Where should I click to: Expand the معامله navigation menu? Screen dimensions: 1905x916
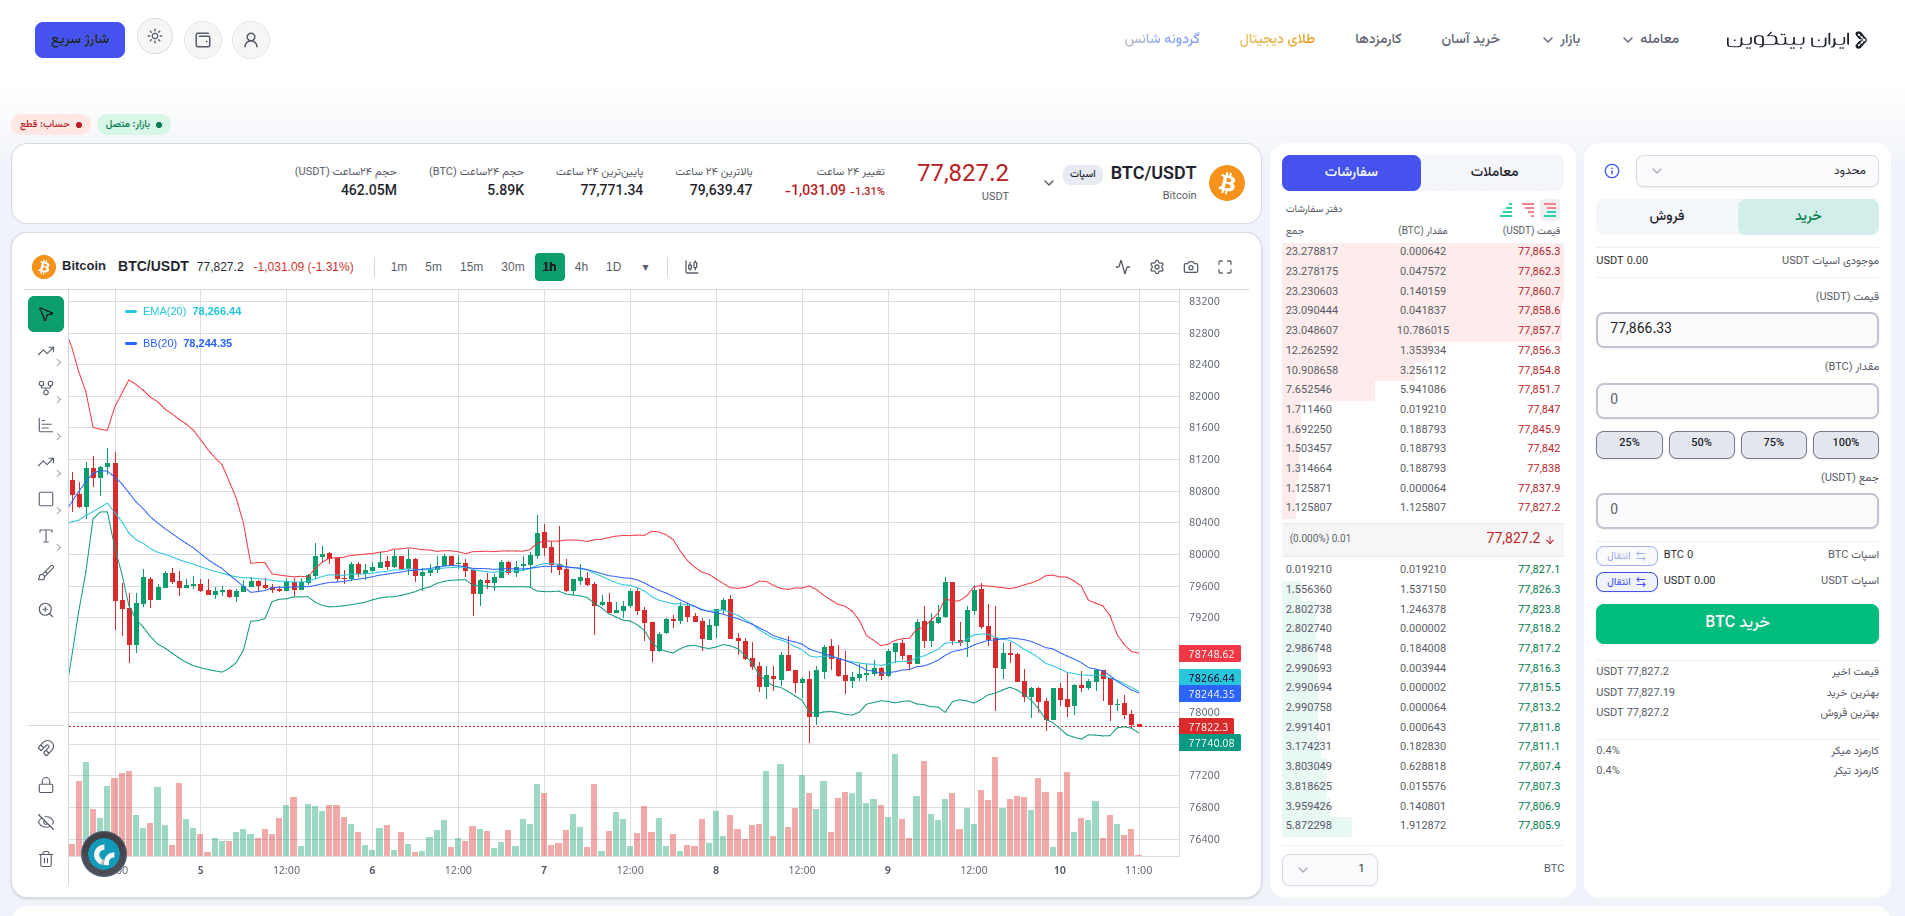click(x=1650, y=39)
